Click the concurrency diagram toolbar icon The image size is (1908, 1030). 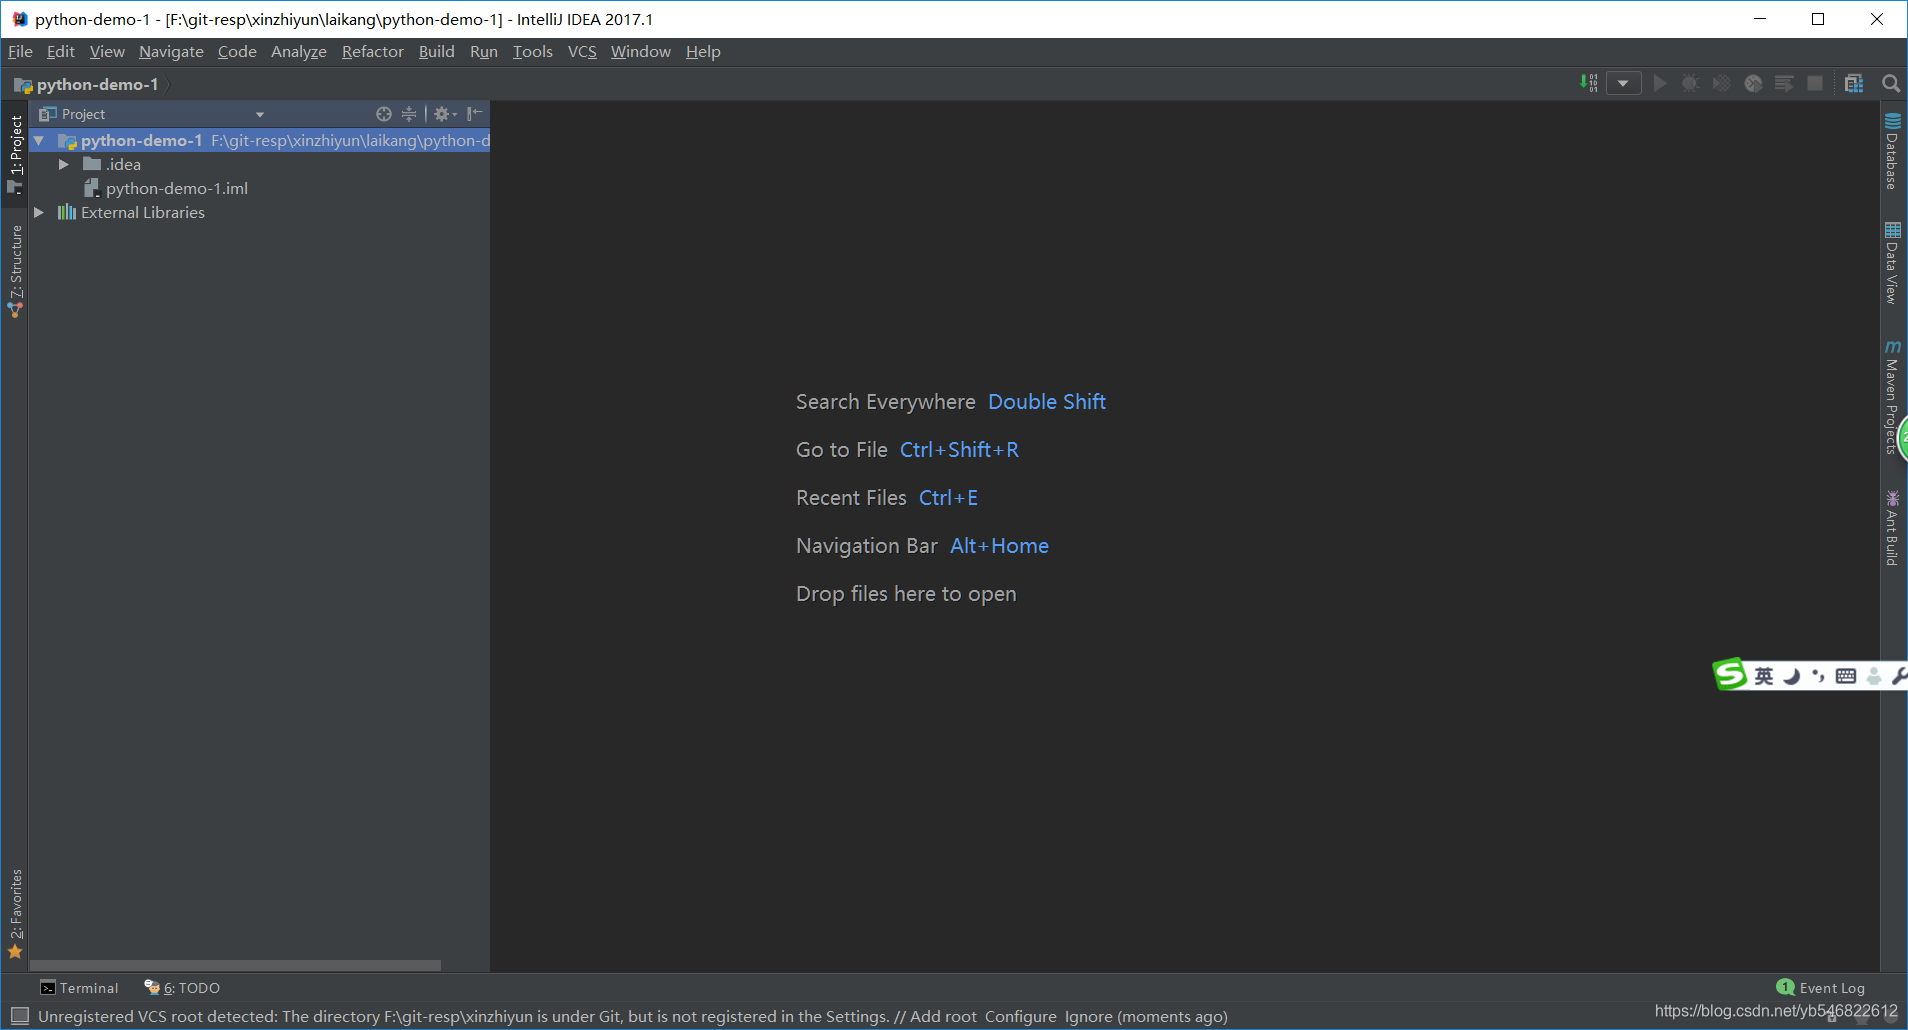[1784, 83]
